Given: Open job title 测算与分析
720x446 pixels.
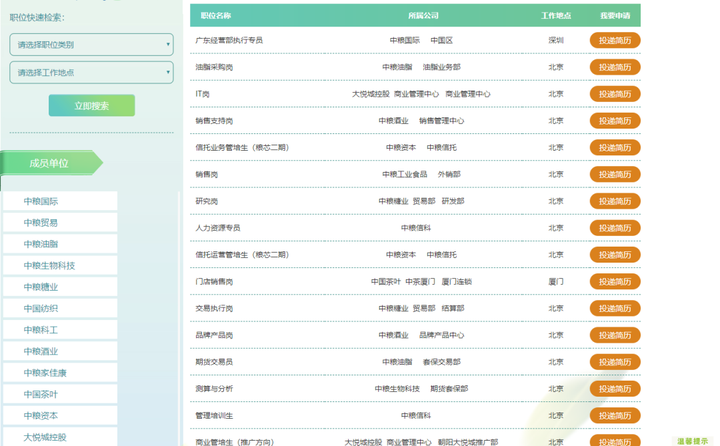Looking at the screenshot, I should tap(214, 389).
